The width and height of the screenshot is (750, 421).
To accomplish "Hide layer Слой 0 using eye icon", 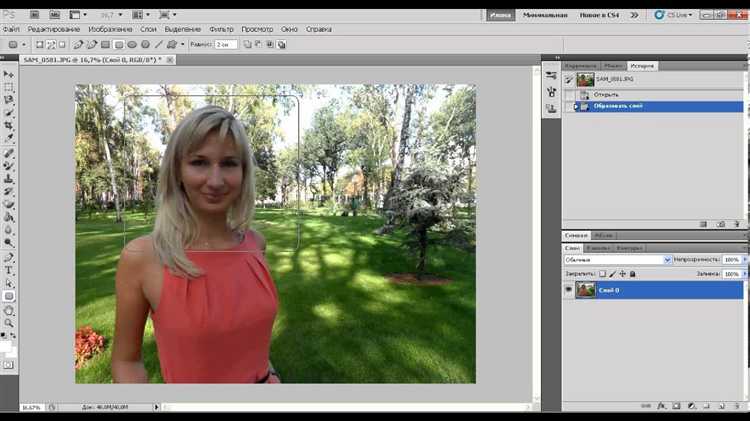I will (568, 289).
